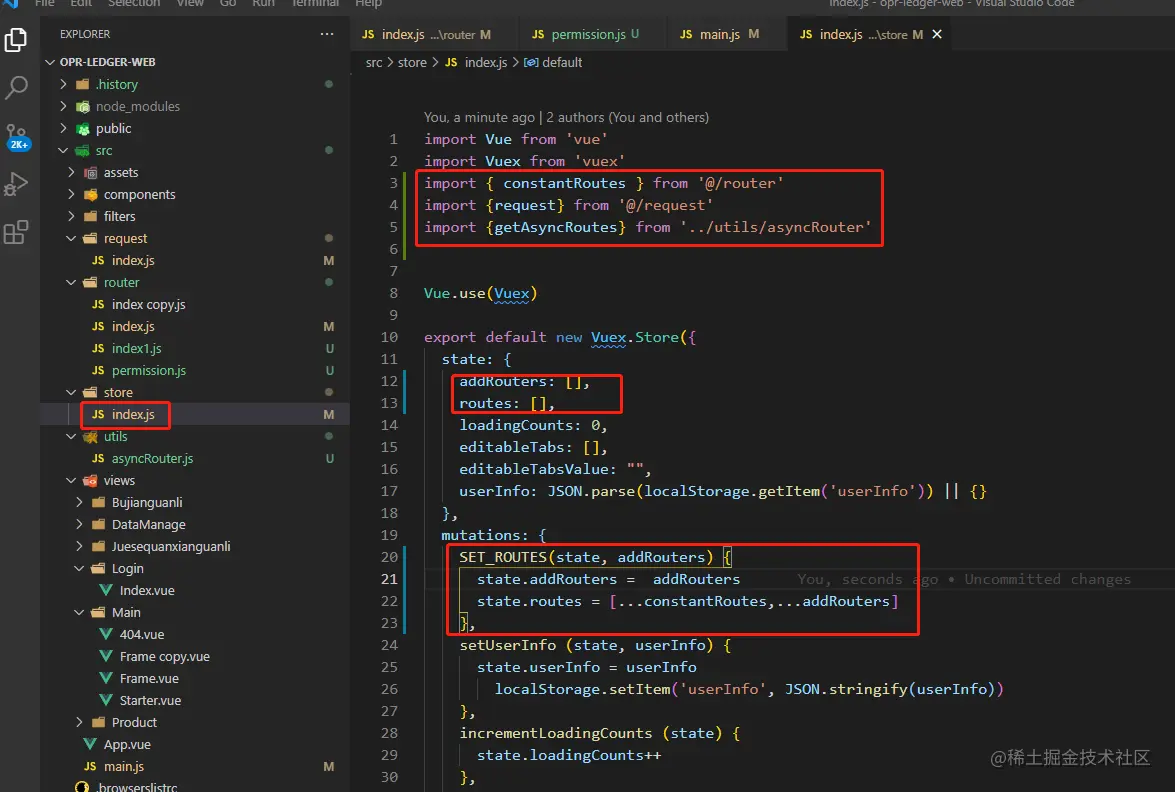Click Vue icon of Frame.vue

[106, 679]
